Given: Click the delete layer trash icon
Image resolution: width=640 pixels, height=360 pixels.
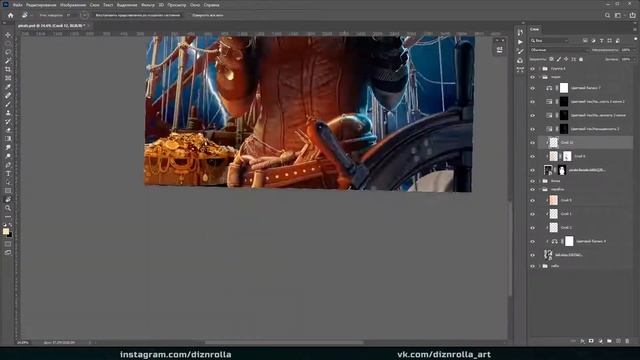Looking at the screenshot, I should click(627, 341).
